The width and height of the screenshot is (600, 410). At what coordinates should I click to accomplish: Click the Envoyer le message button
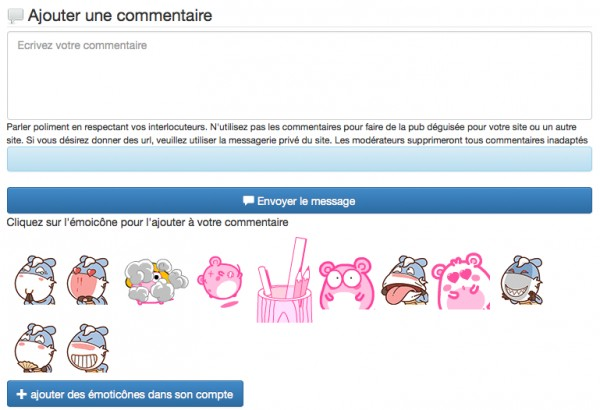click(x=299, y=200)
